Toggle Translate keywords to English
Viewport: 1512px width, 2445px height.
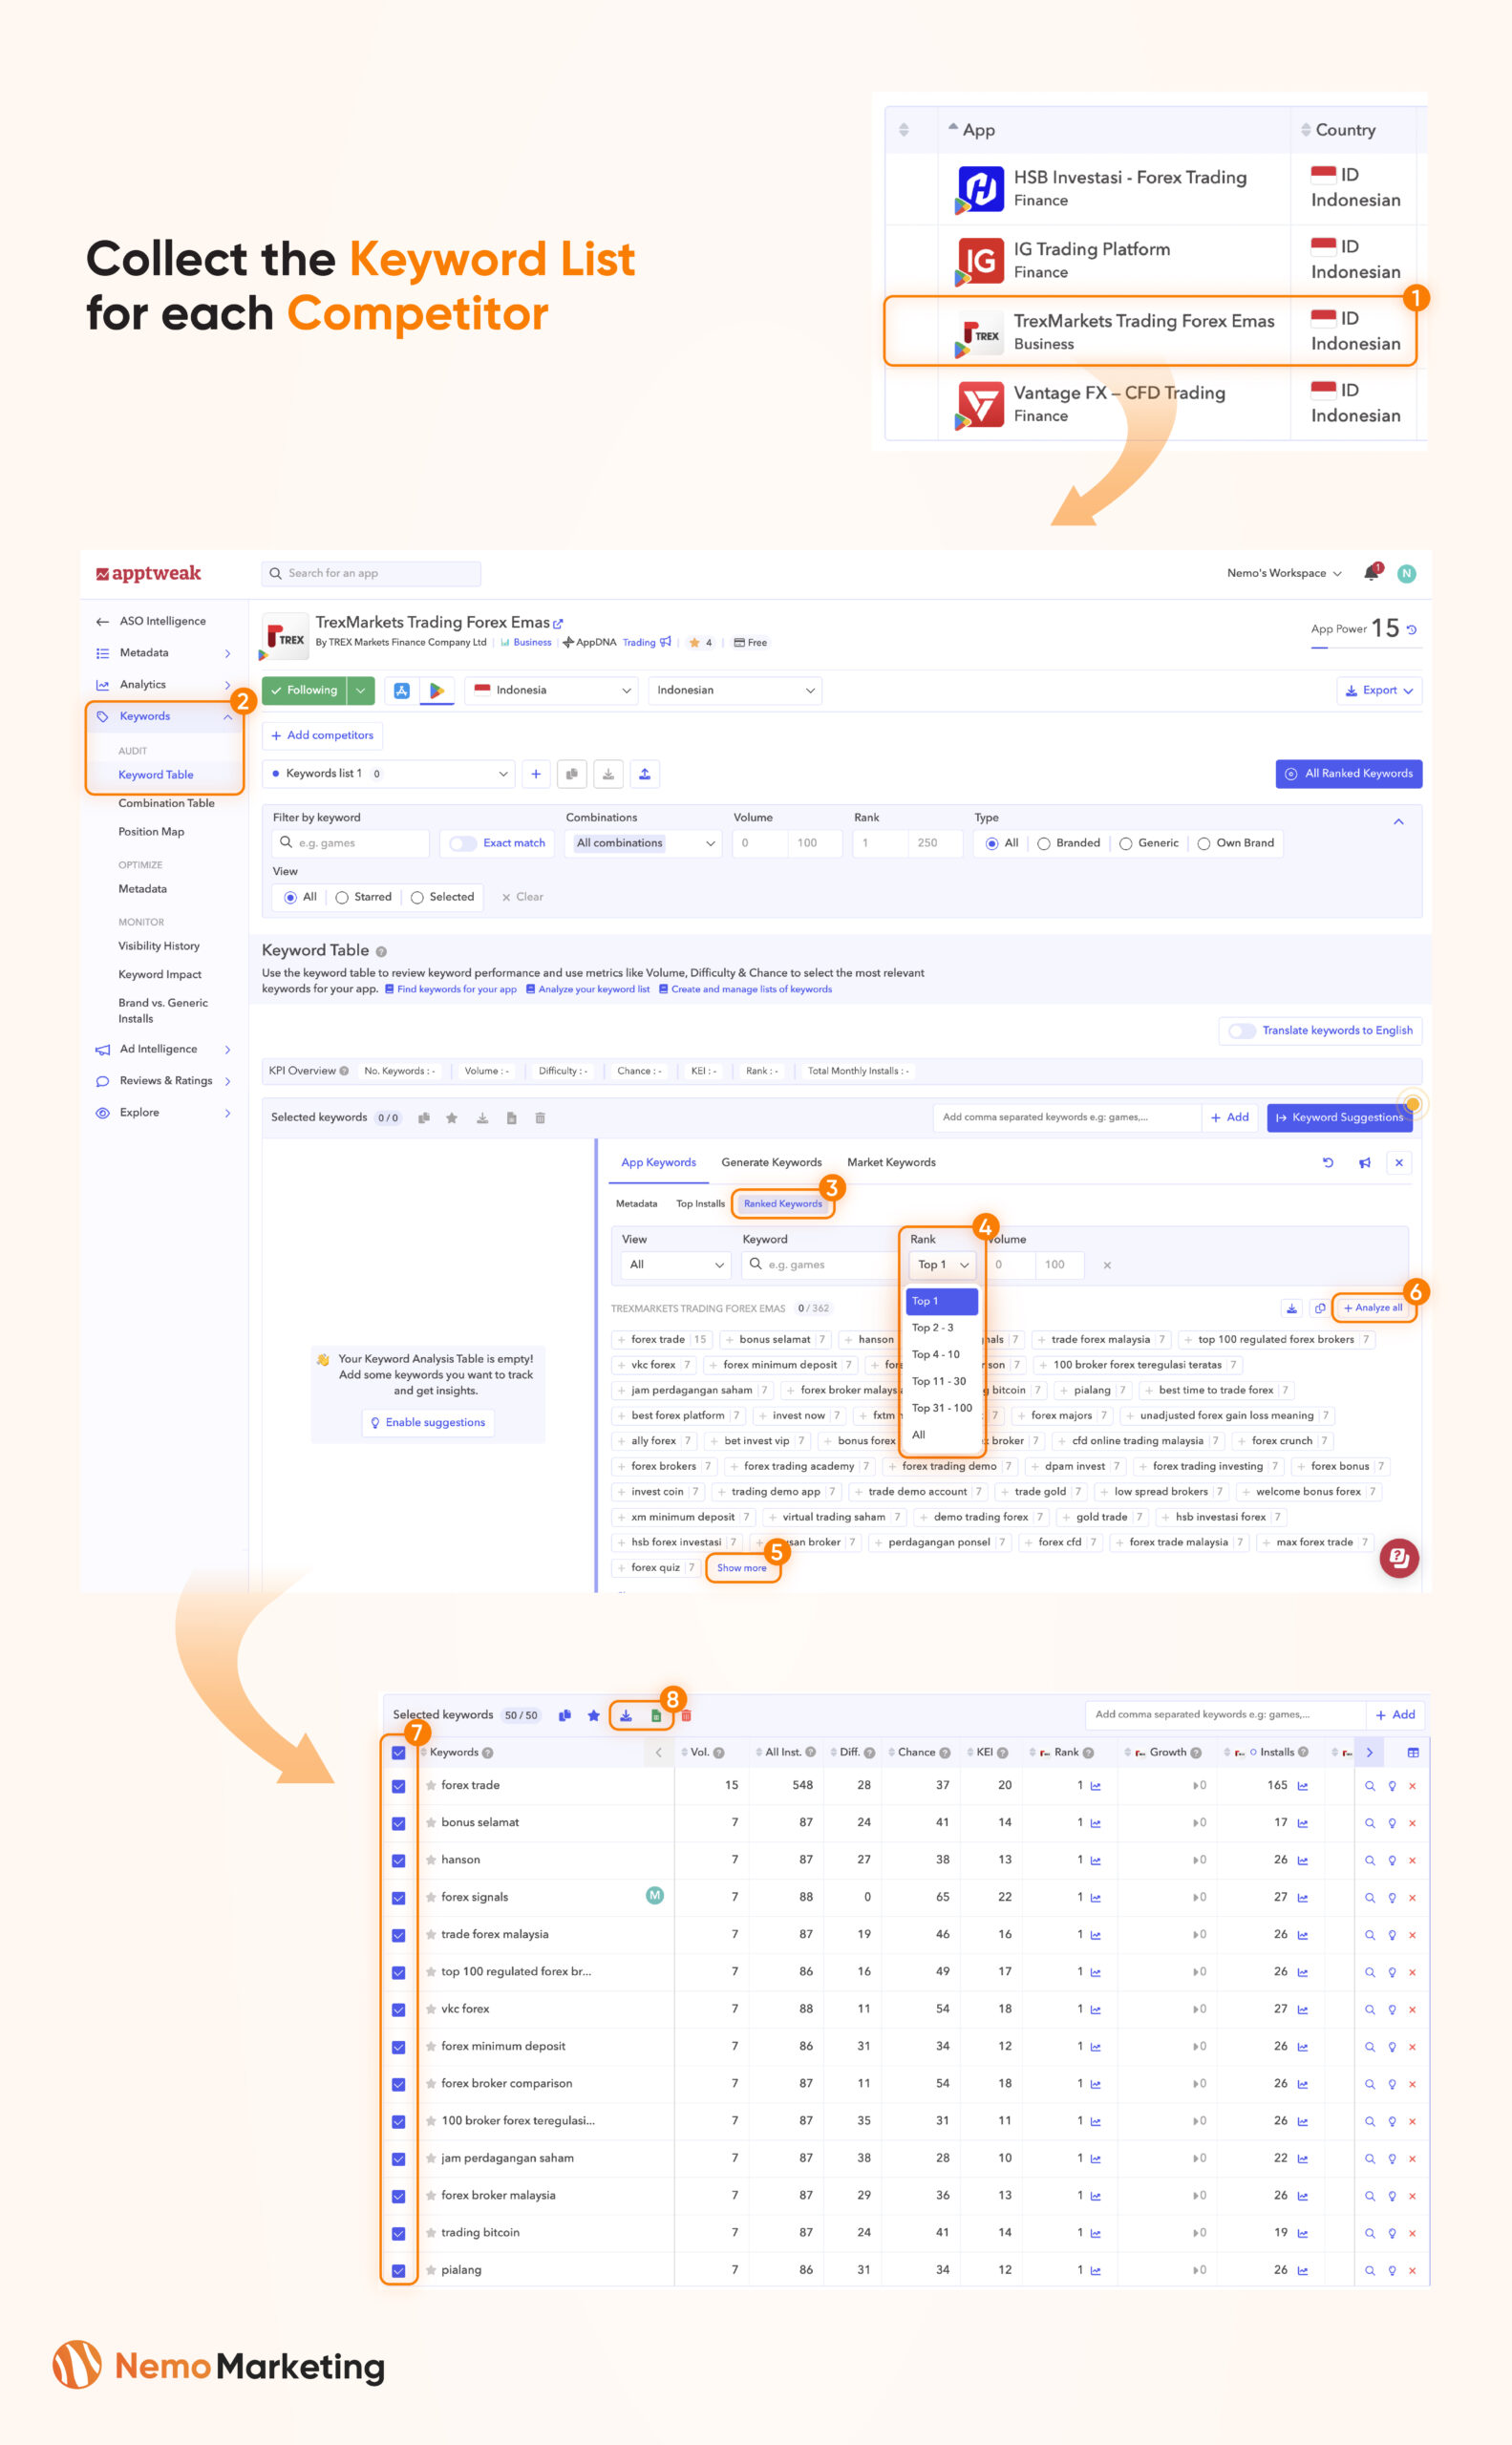1242,1031
